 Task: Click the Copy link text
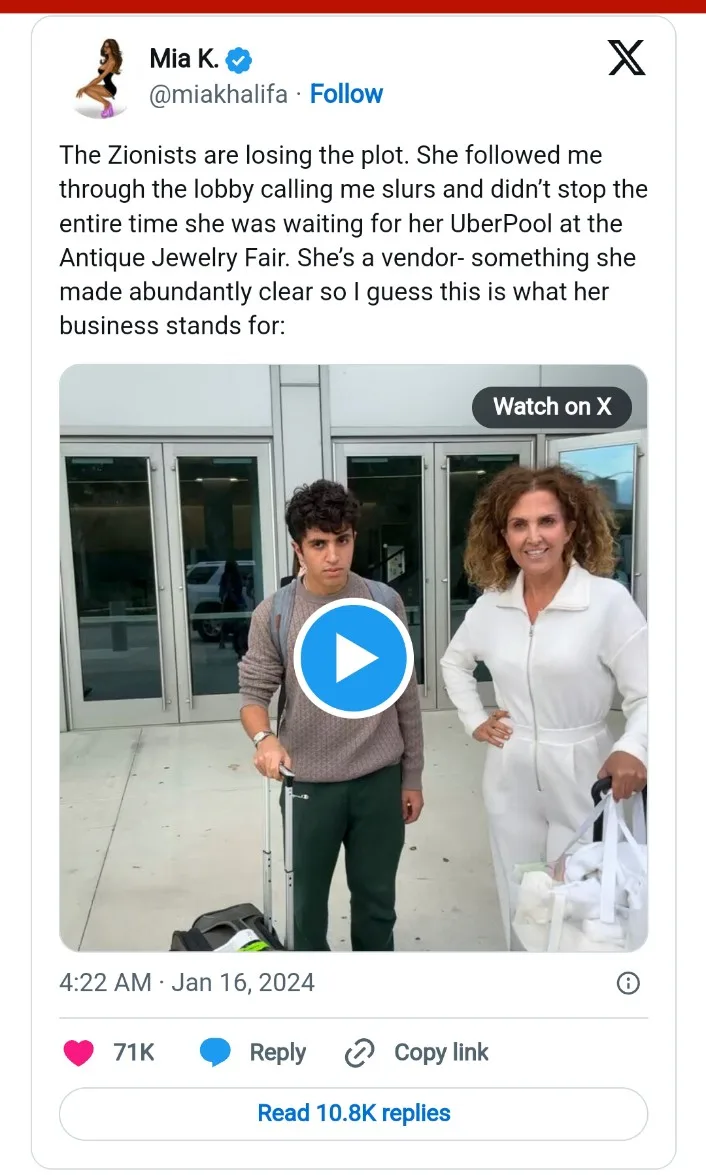coord(441,1052)
